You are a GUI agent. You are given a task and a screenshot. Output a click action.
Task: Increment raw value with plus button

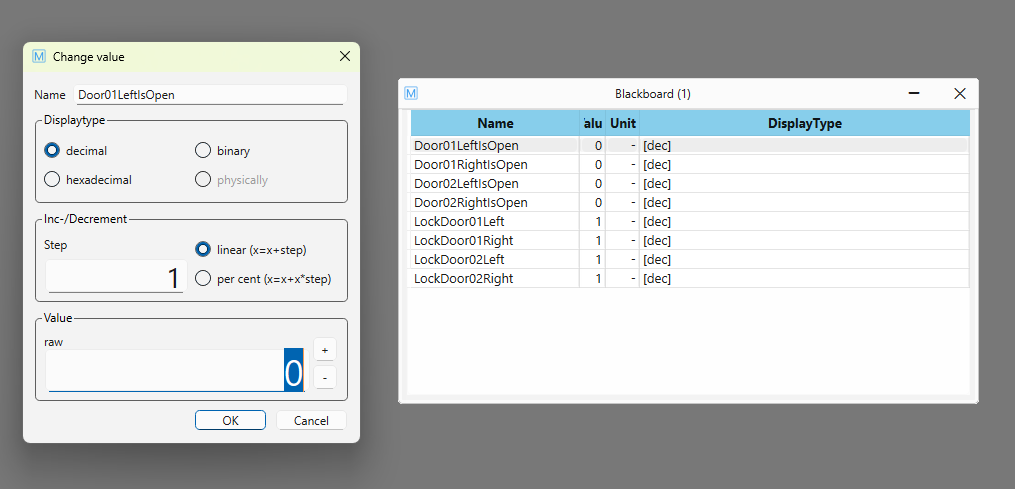pyautogui.click(x=324, y=349)
